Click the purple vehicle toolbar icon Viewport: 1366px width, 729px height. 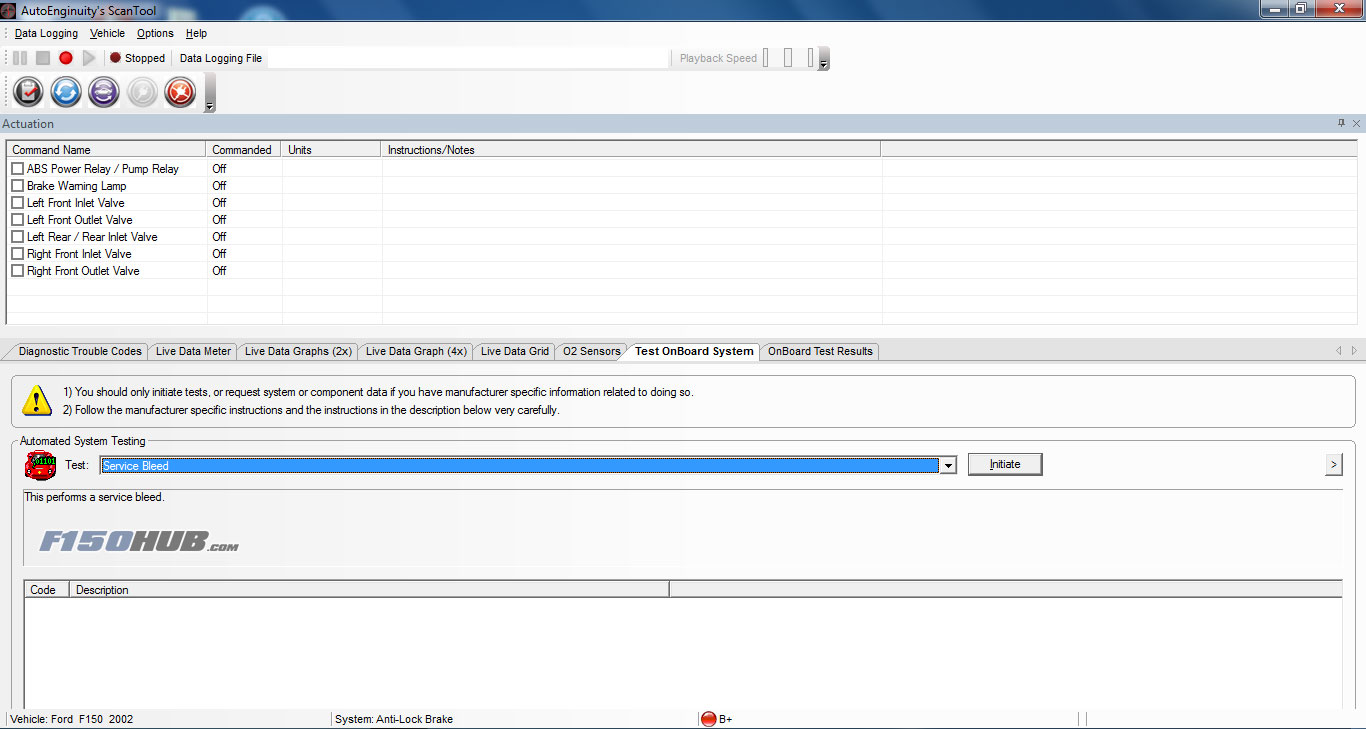click(x=104, y=92)
